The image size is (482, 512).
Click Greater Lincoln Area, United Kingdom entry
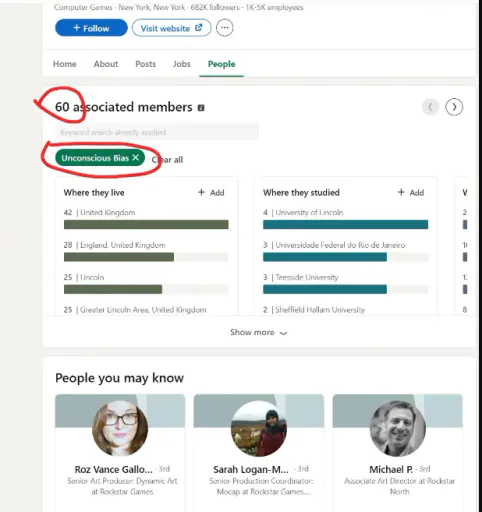(135, 310)
